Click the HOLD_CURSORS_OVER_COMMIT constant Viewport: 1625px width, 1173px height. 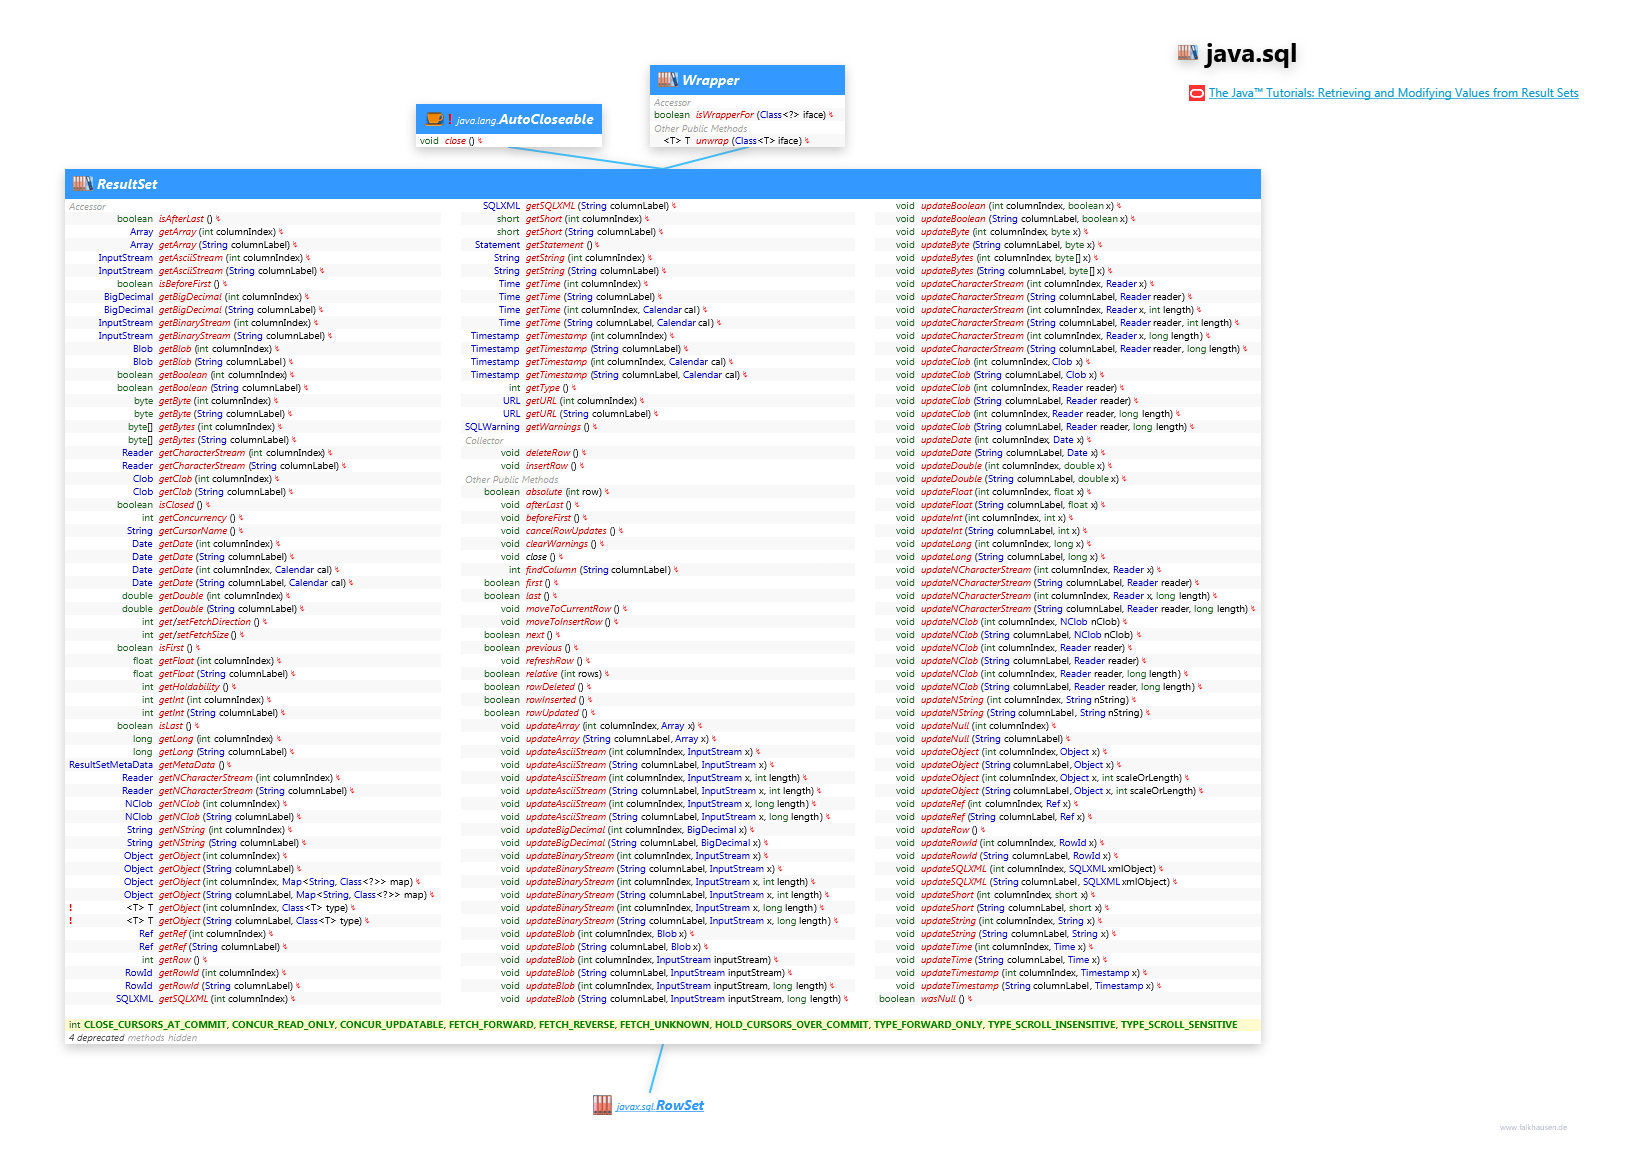(x=791, y=1025)
